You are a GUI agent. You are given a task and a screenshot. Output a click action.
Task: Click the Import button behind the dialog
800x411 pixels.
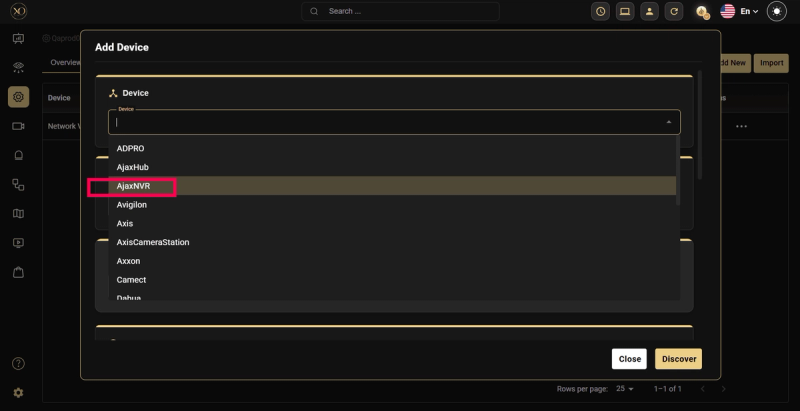[771, 63]
